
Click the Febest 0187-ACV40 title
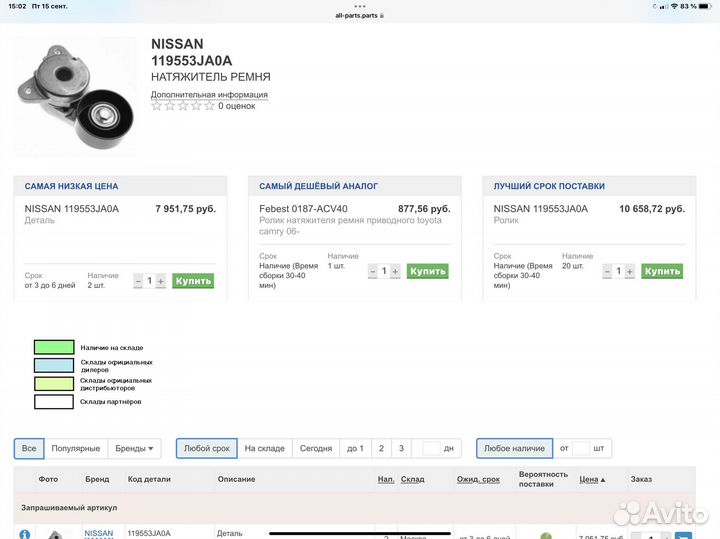(x=303, y=209)
